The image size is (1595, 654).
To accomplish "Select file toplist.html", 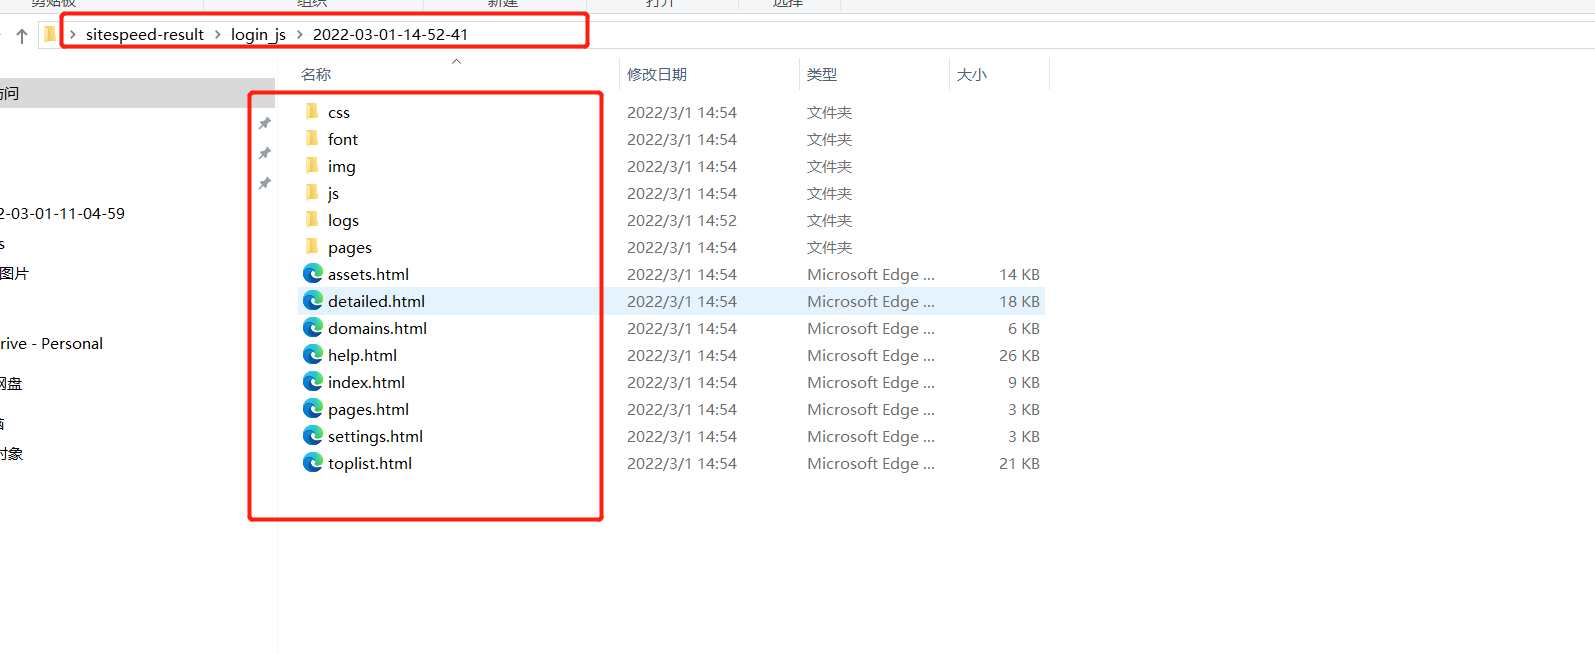I will 370,463.
